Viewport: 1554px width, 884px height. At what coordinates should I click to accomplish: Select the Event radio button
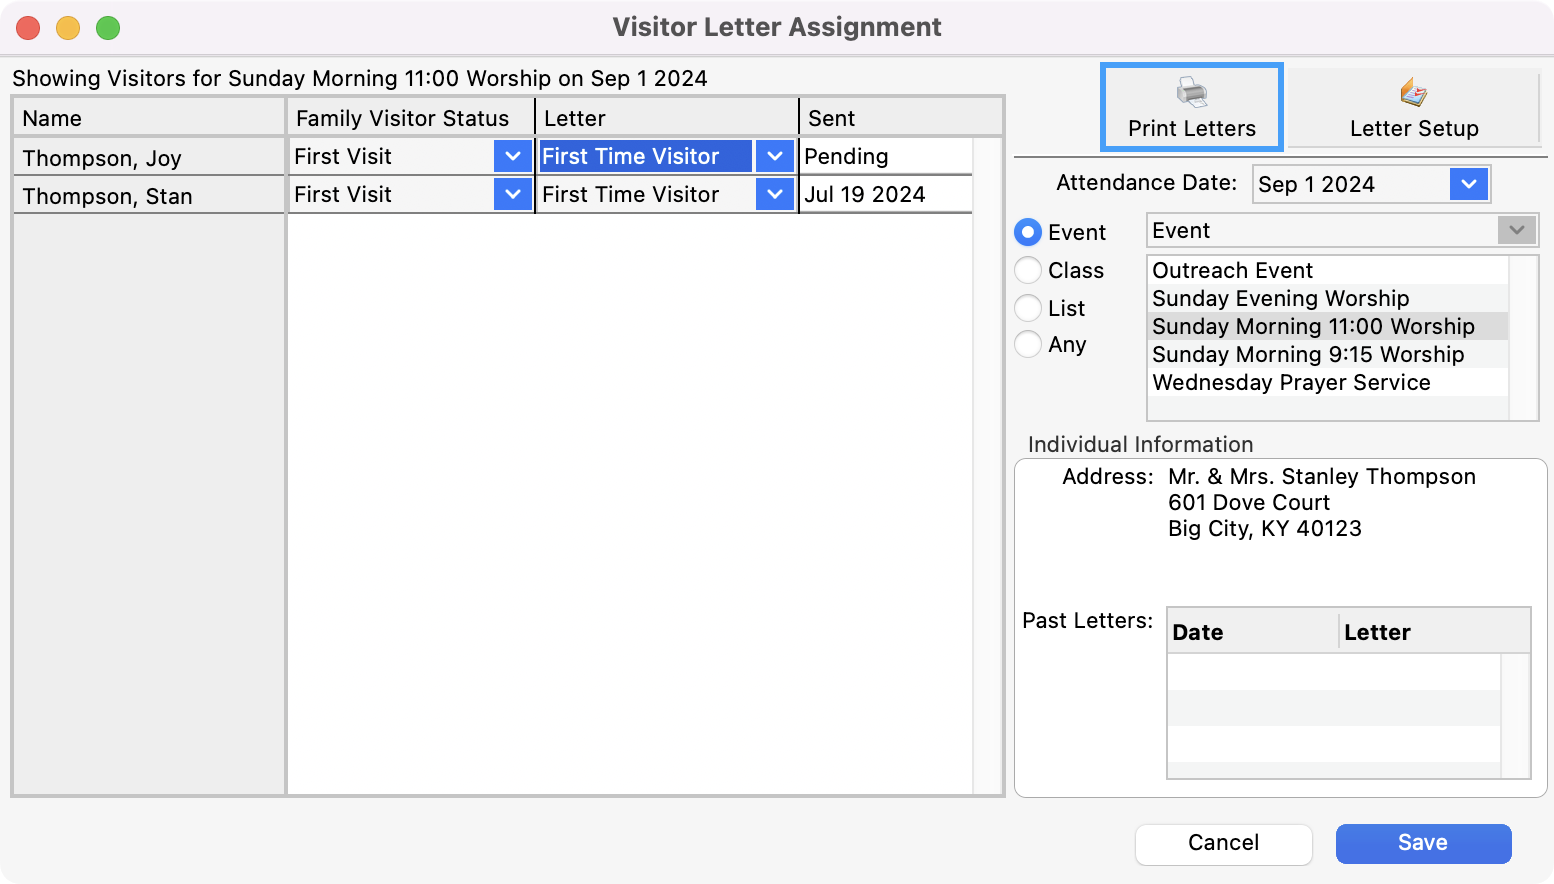[x=1028, y=232]
